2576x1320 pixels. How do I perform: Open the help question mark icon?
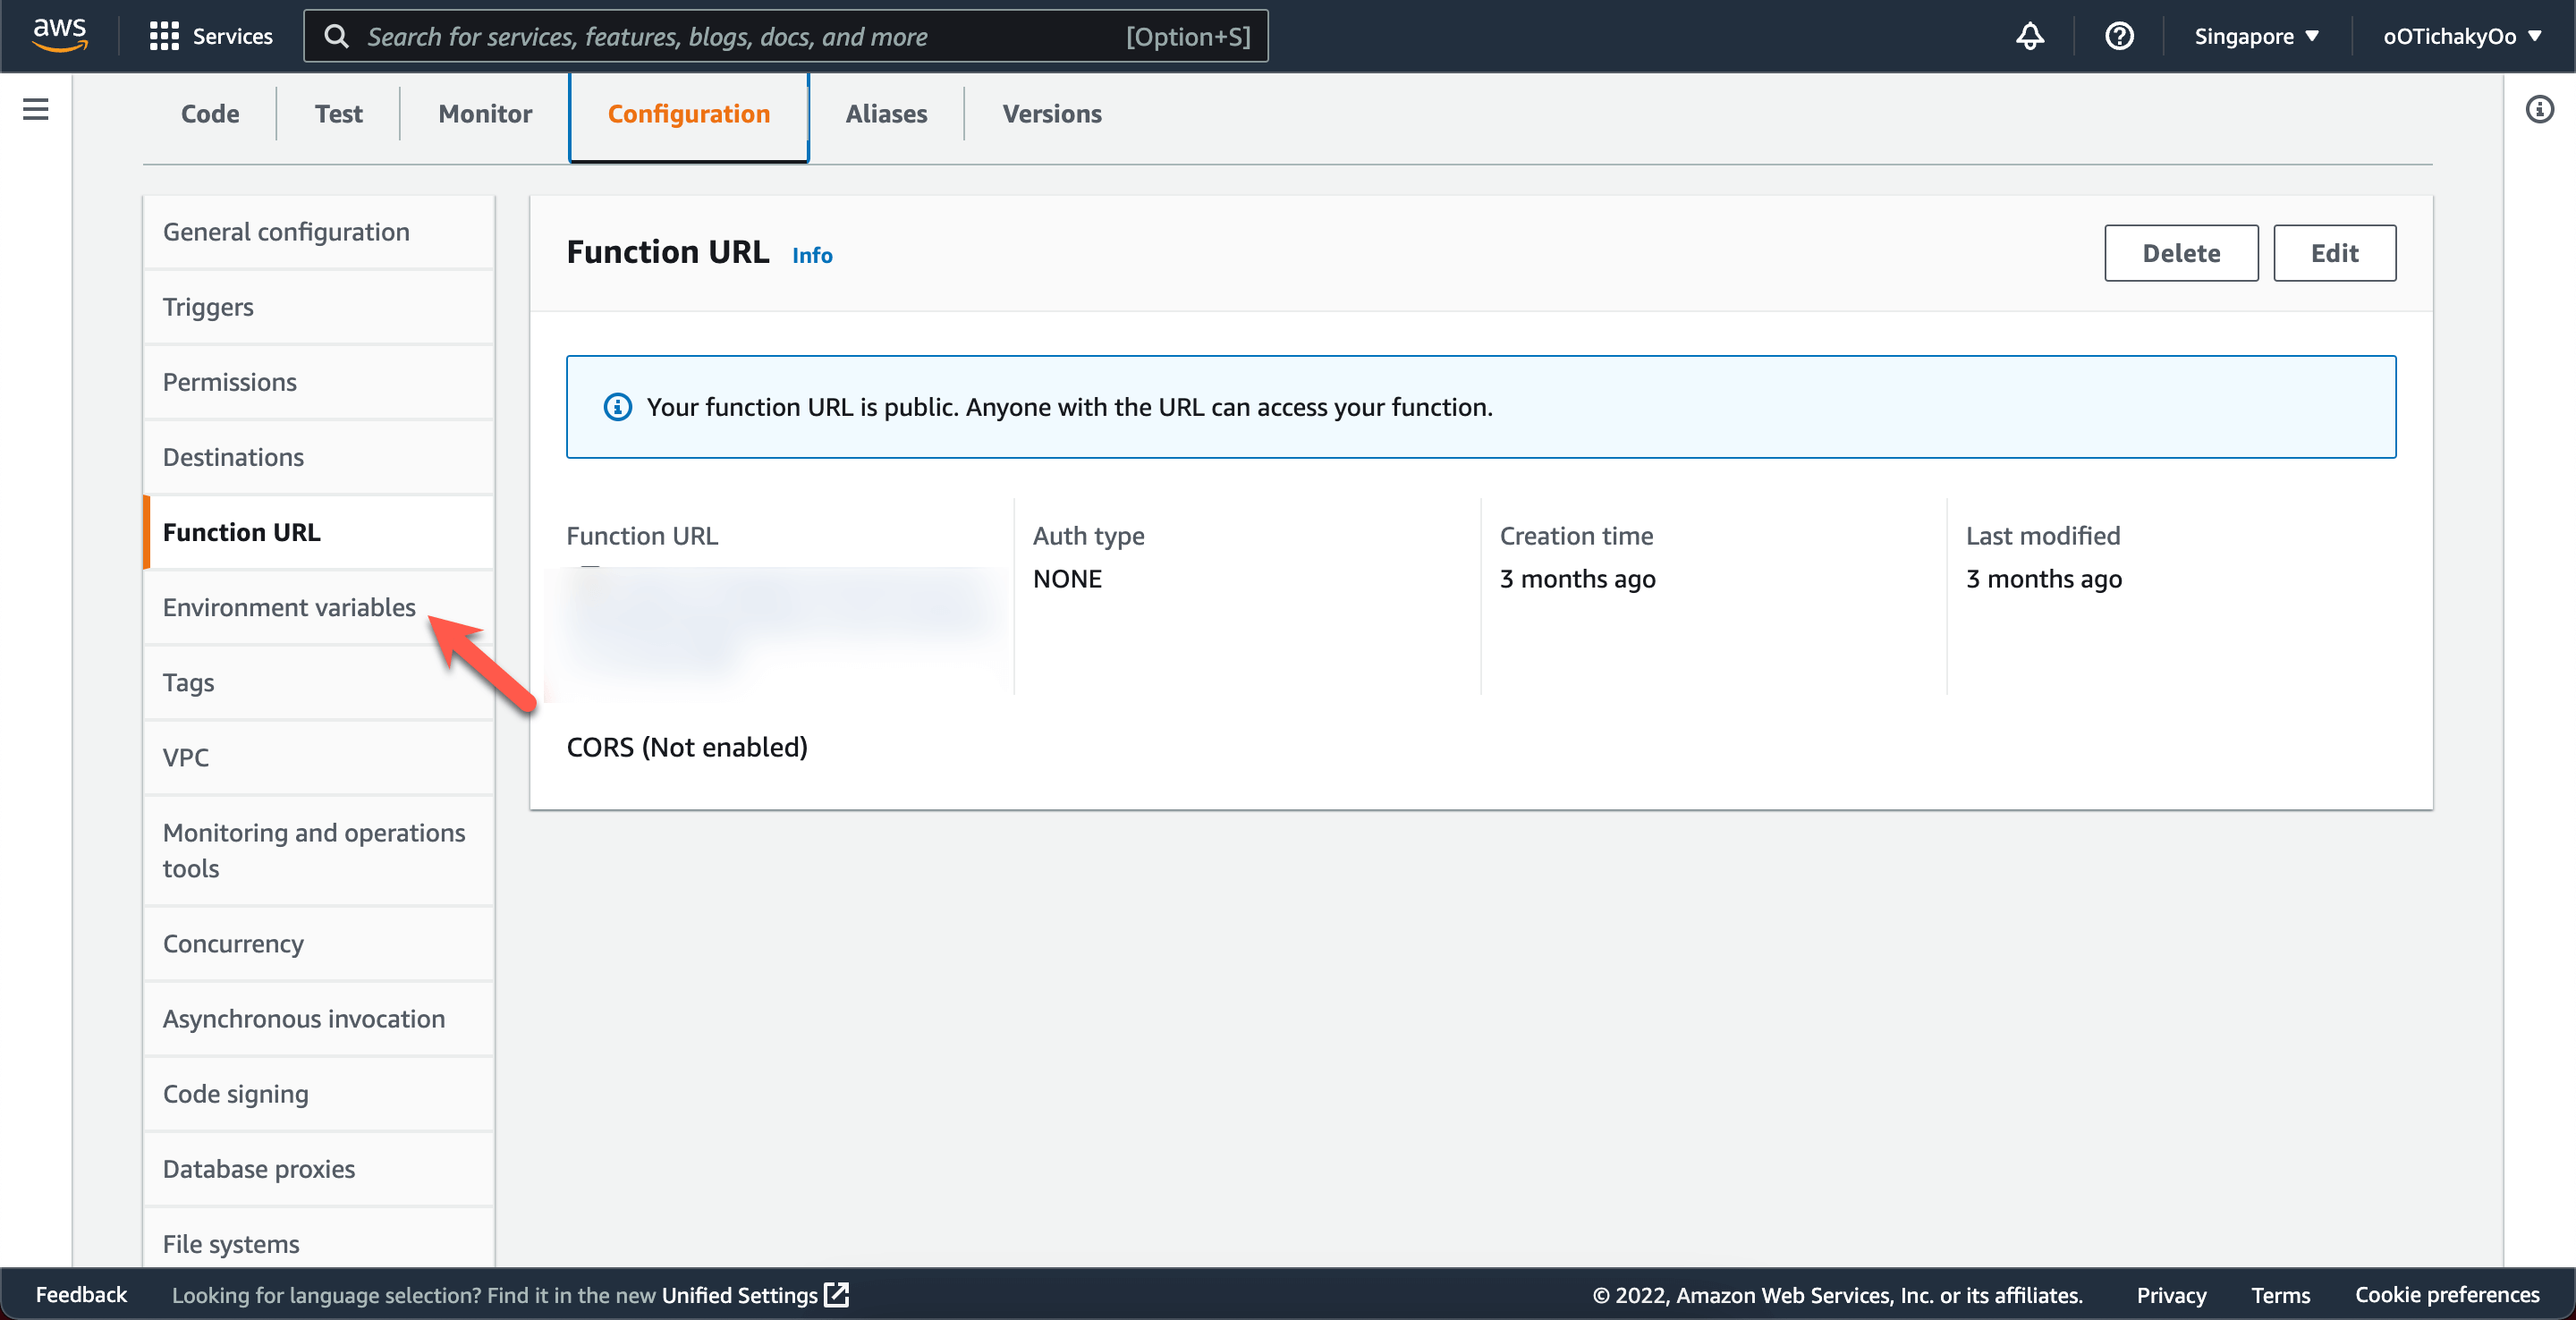(2119, 36)
